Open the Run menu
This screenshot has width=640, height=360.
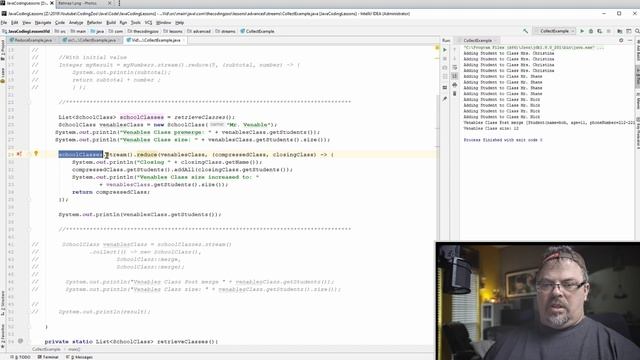(x=123, y=23)
